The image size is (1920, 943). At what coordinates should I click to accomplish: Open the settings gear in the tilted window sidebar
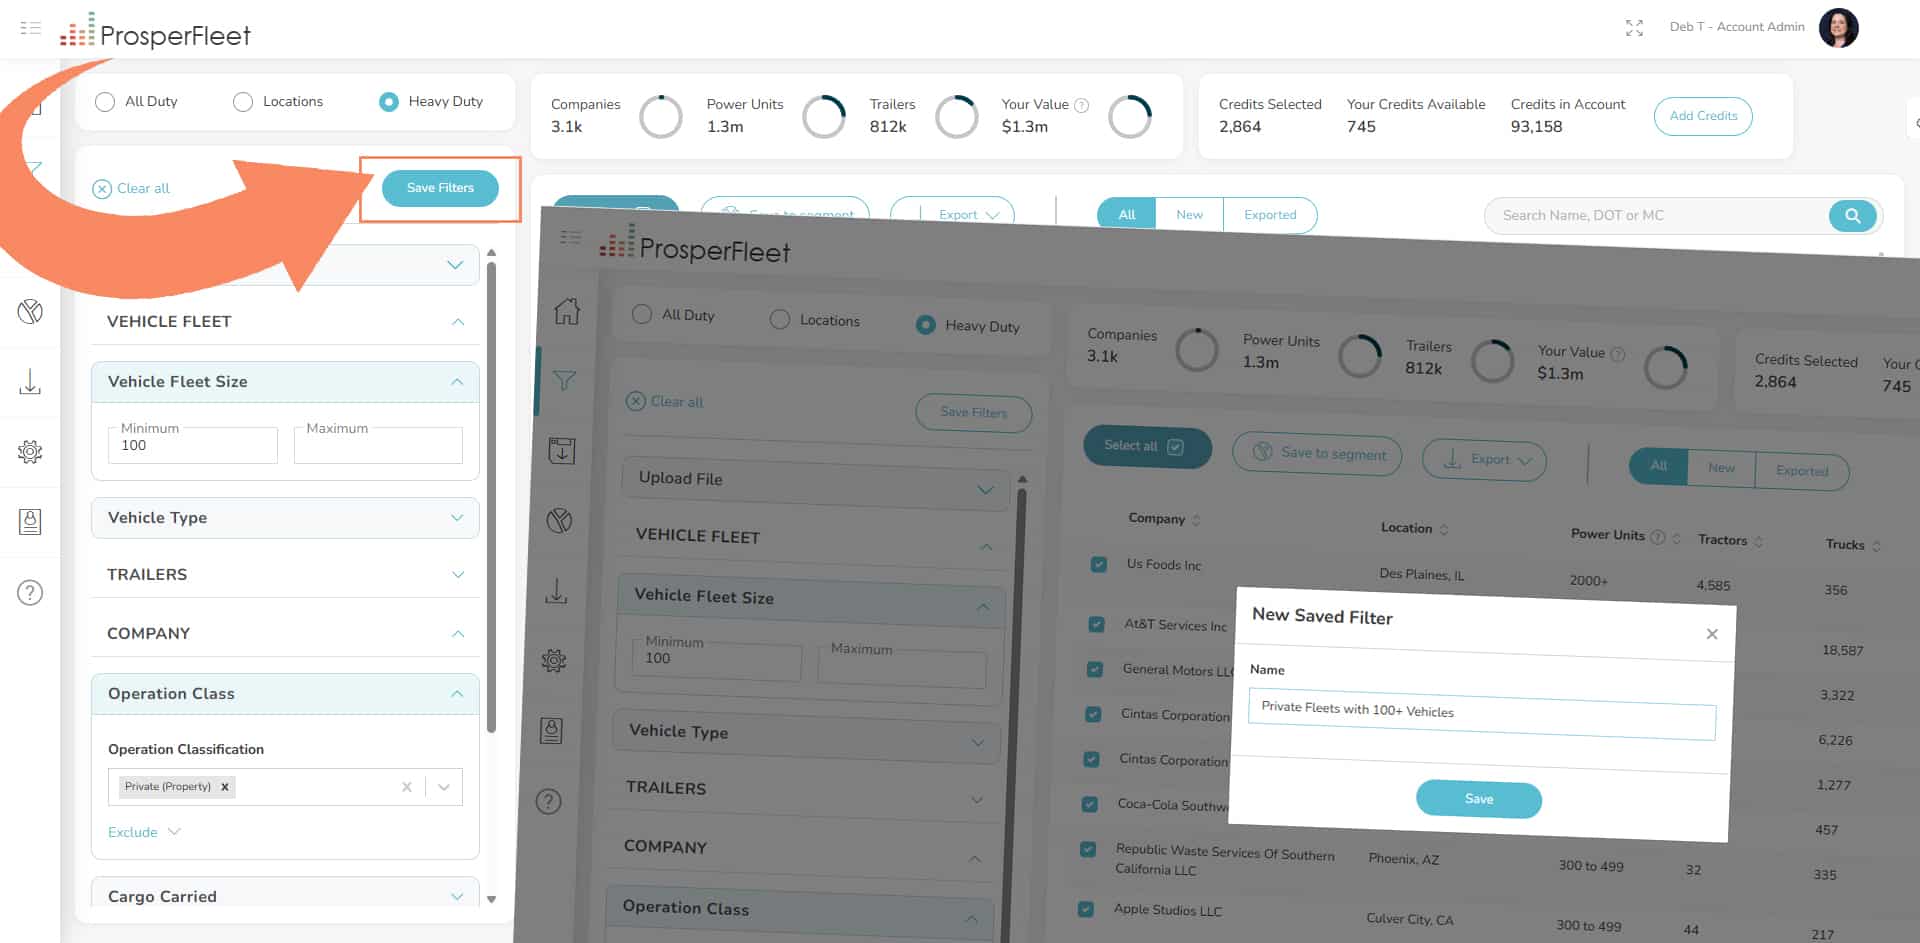click(x=554, y=660)
